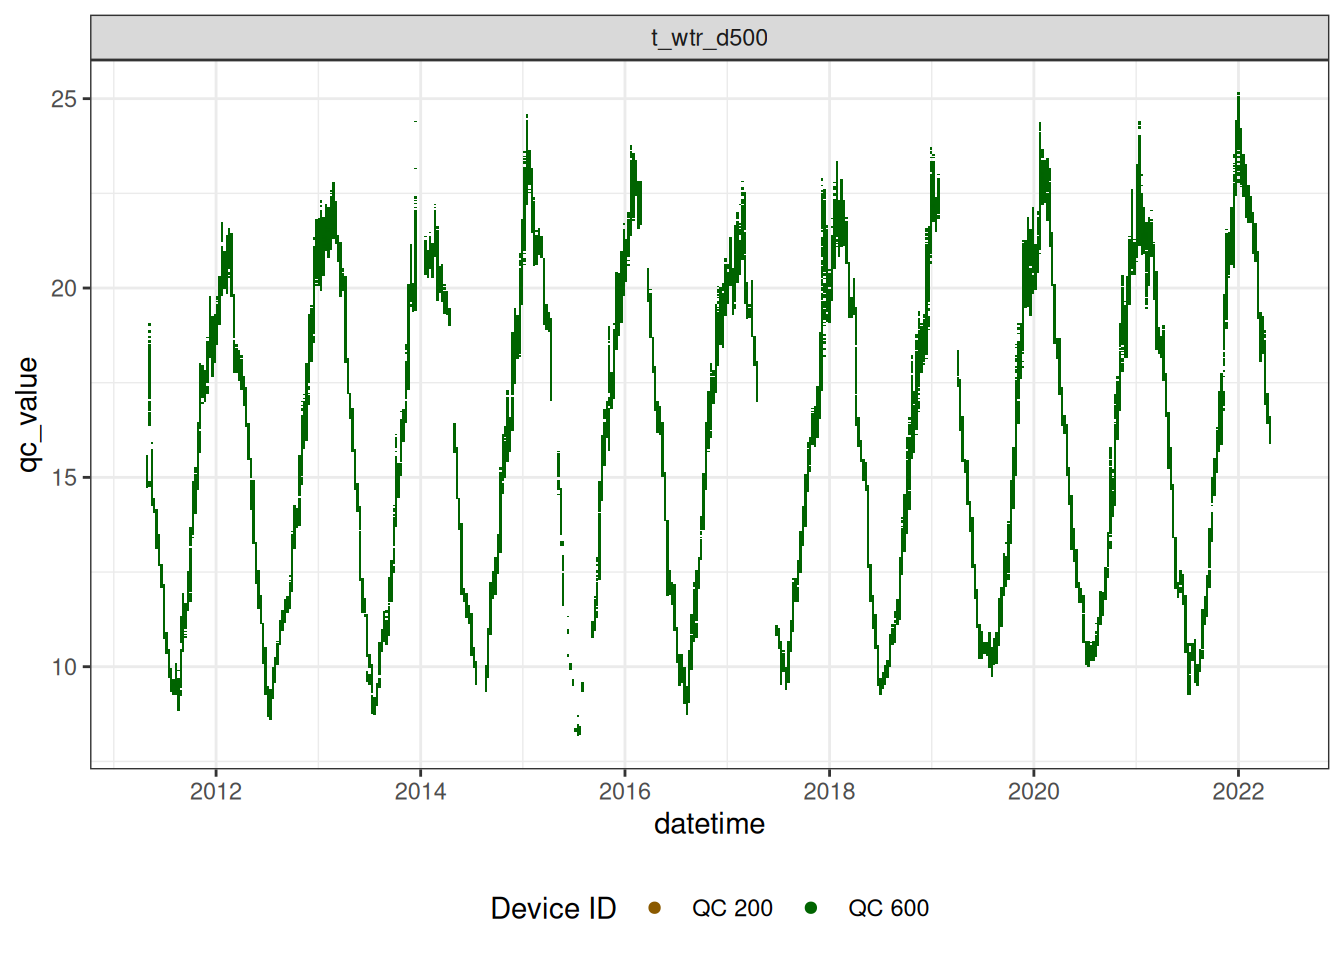1344x960 pixels.
Task: Click the highest data peak near 2022
Action: coord(1238,96)
